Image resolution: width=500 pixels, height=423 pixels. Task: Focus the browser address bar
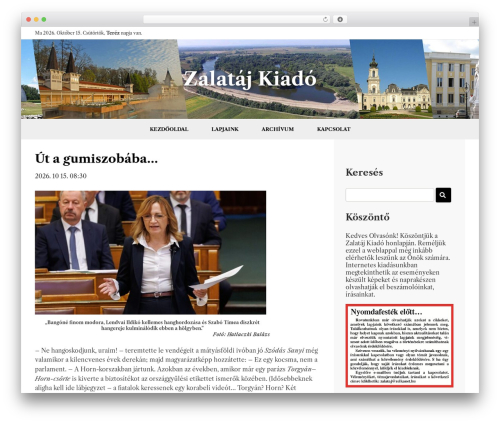tap(236, 20)
